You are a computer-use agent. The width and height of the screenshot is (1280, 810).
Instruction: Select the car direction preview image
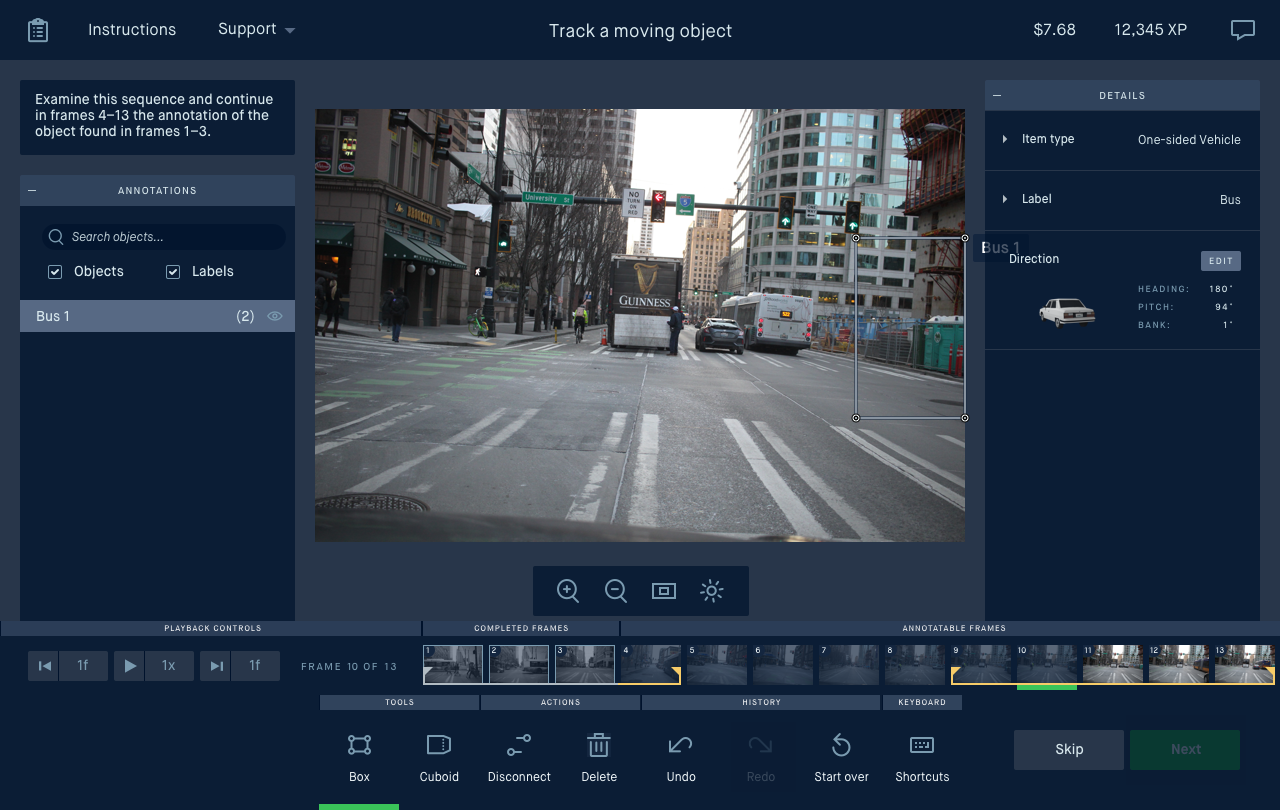1067,312
